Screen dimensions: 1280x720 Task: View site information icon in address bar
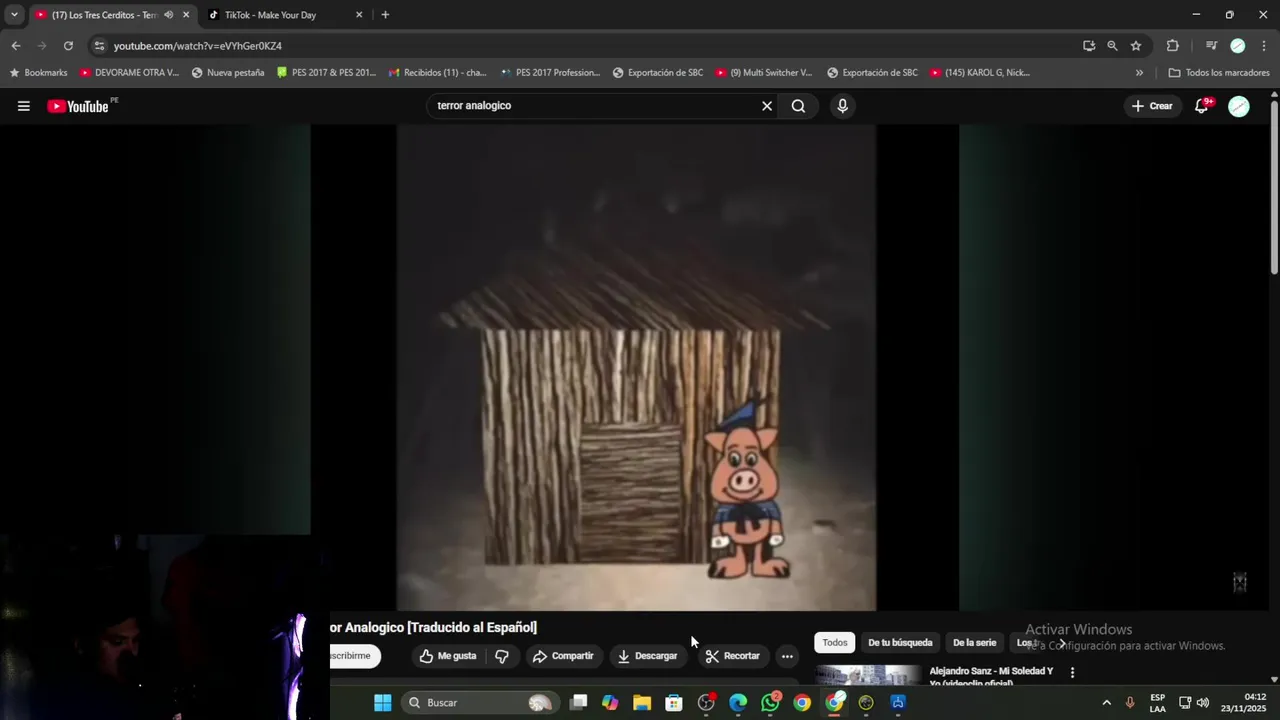pos(98,46)
